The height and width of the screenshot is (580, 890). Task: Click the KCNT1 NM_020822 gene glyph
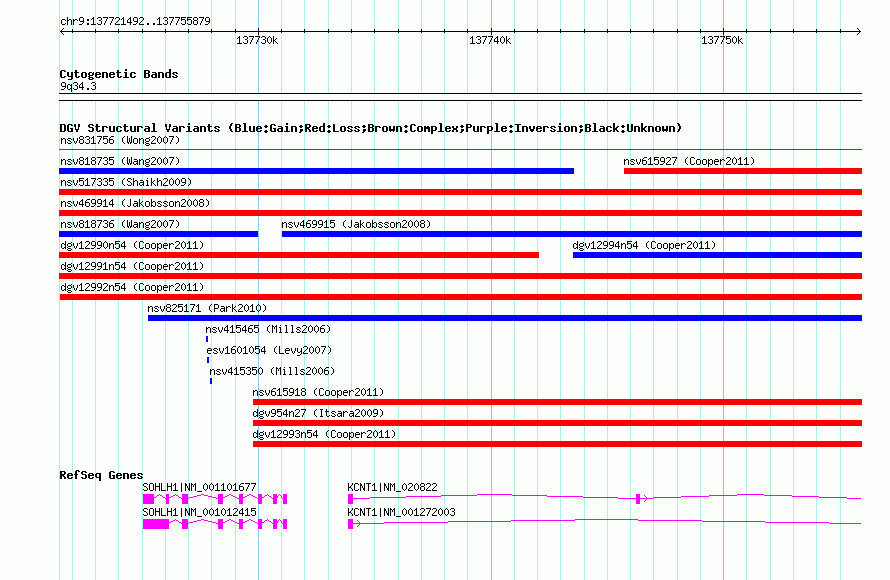pos(604,499)
